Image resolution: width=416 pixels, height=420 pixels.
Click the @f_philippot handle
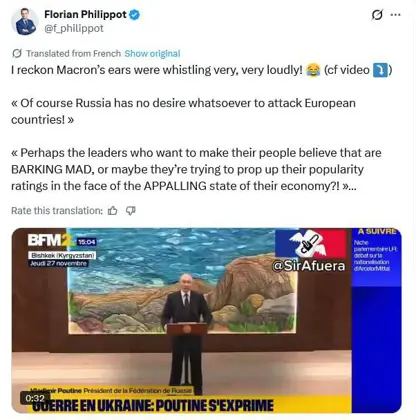pyautogui.click(x=74, y=28)
